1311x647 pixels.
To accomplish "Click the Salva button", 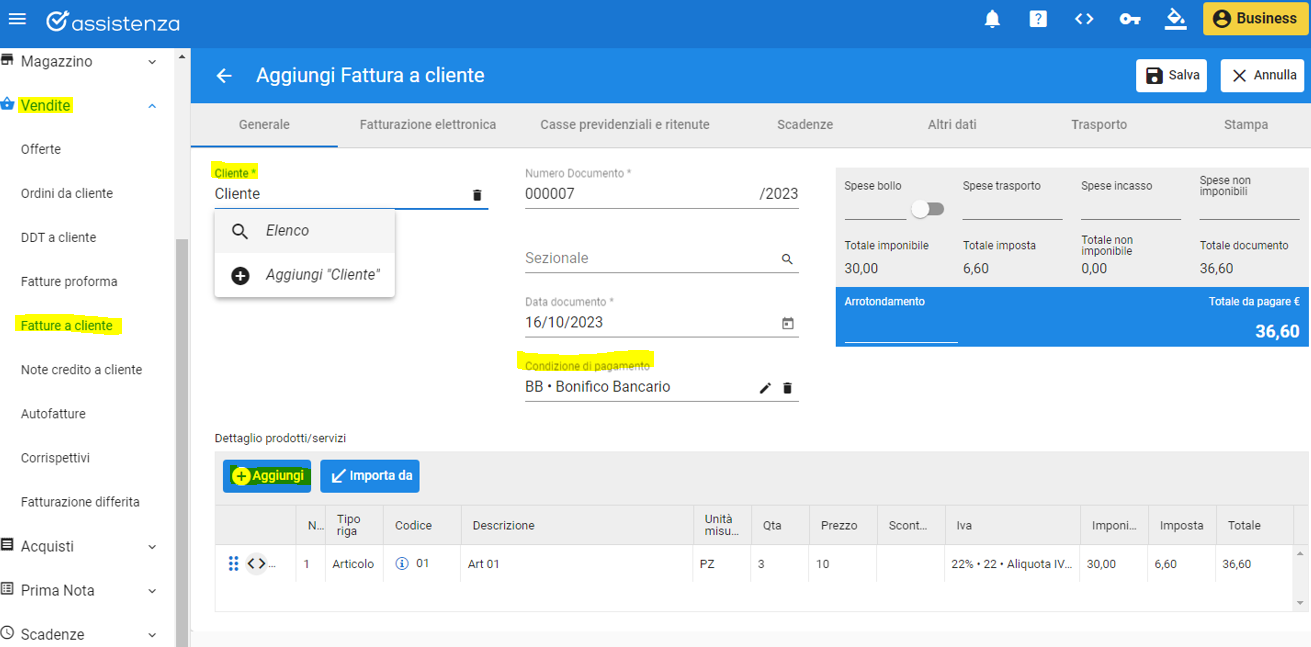I will click(x=1171, y=76).
